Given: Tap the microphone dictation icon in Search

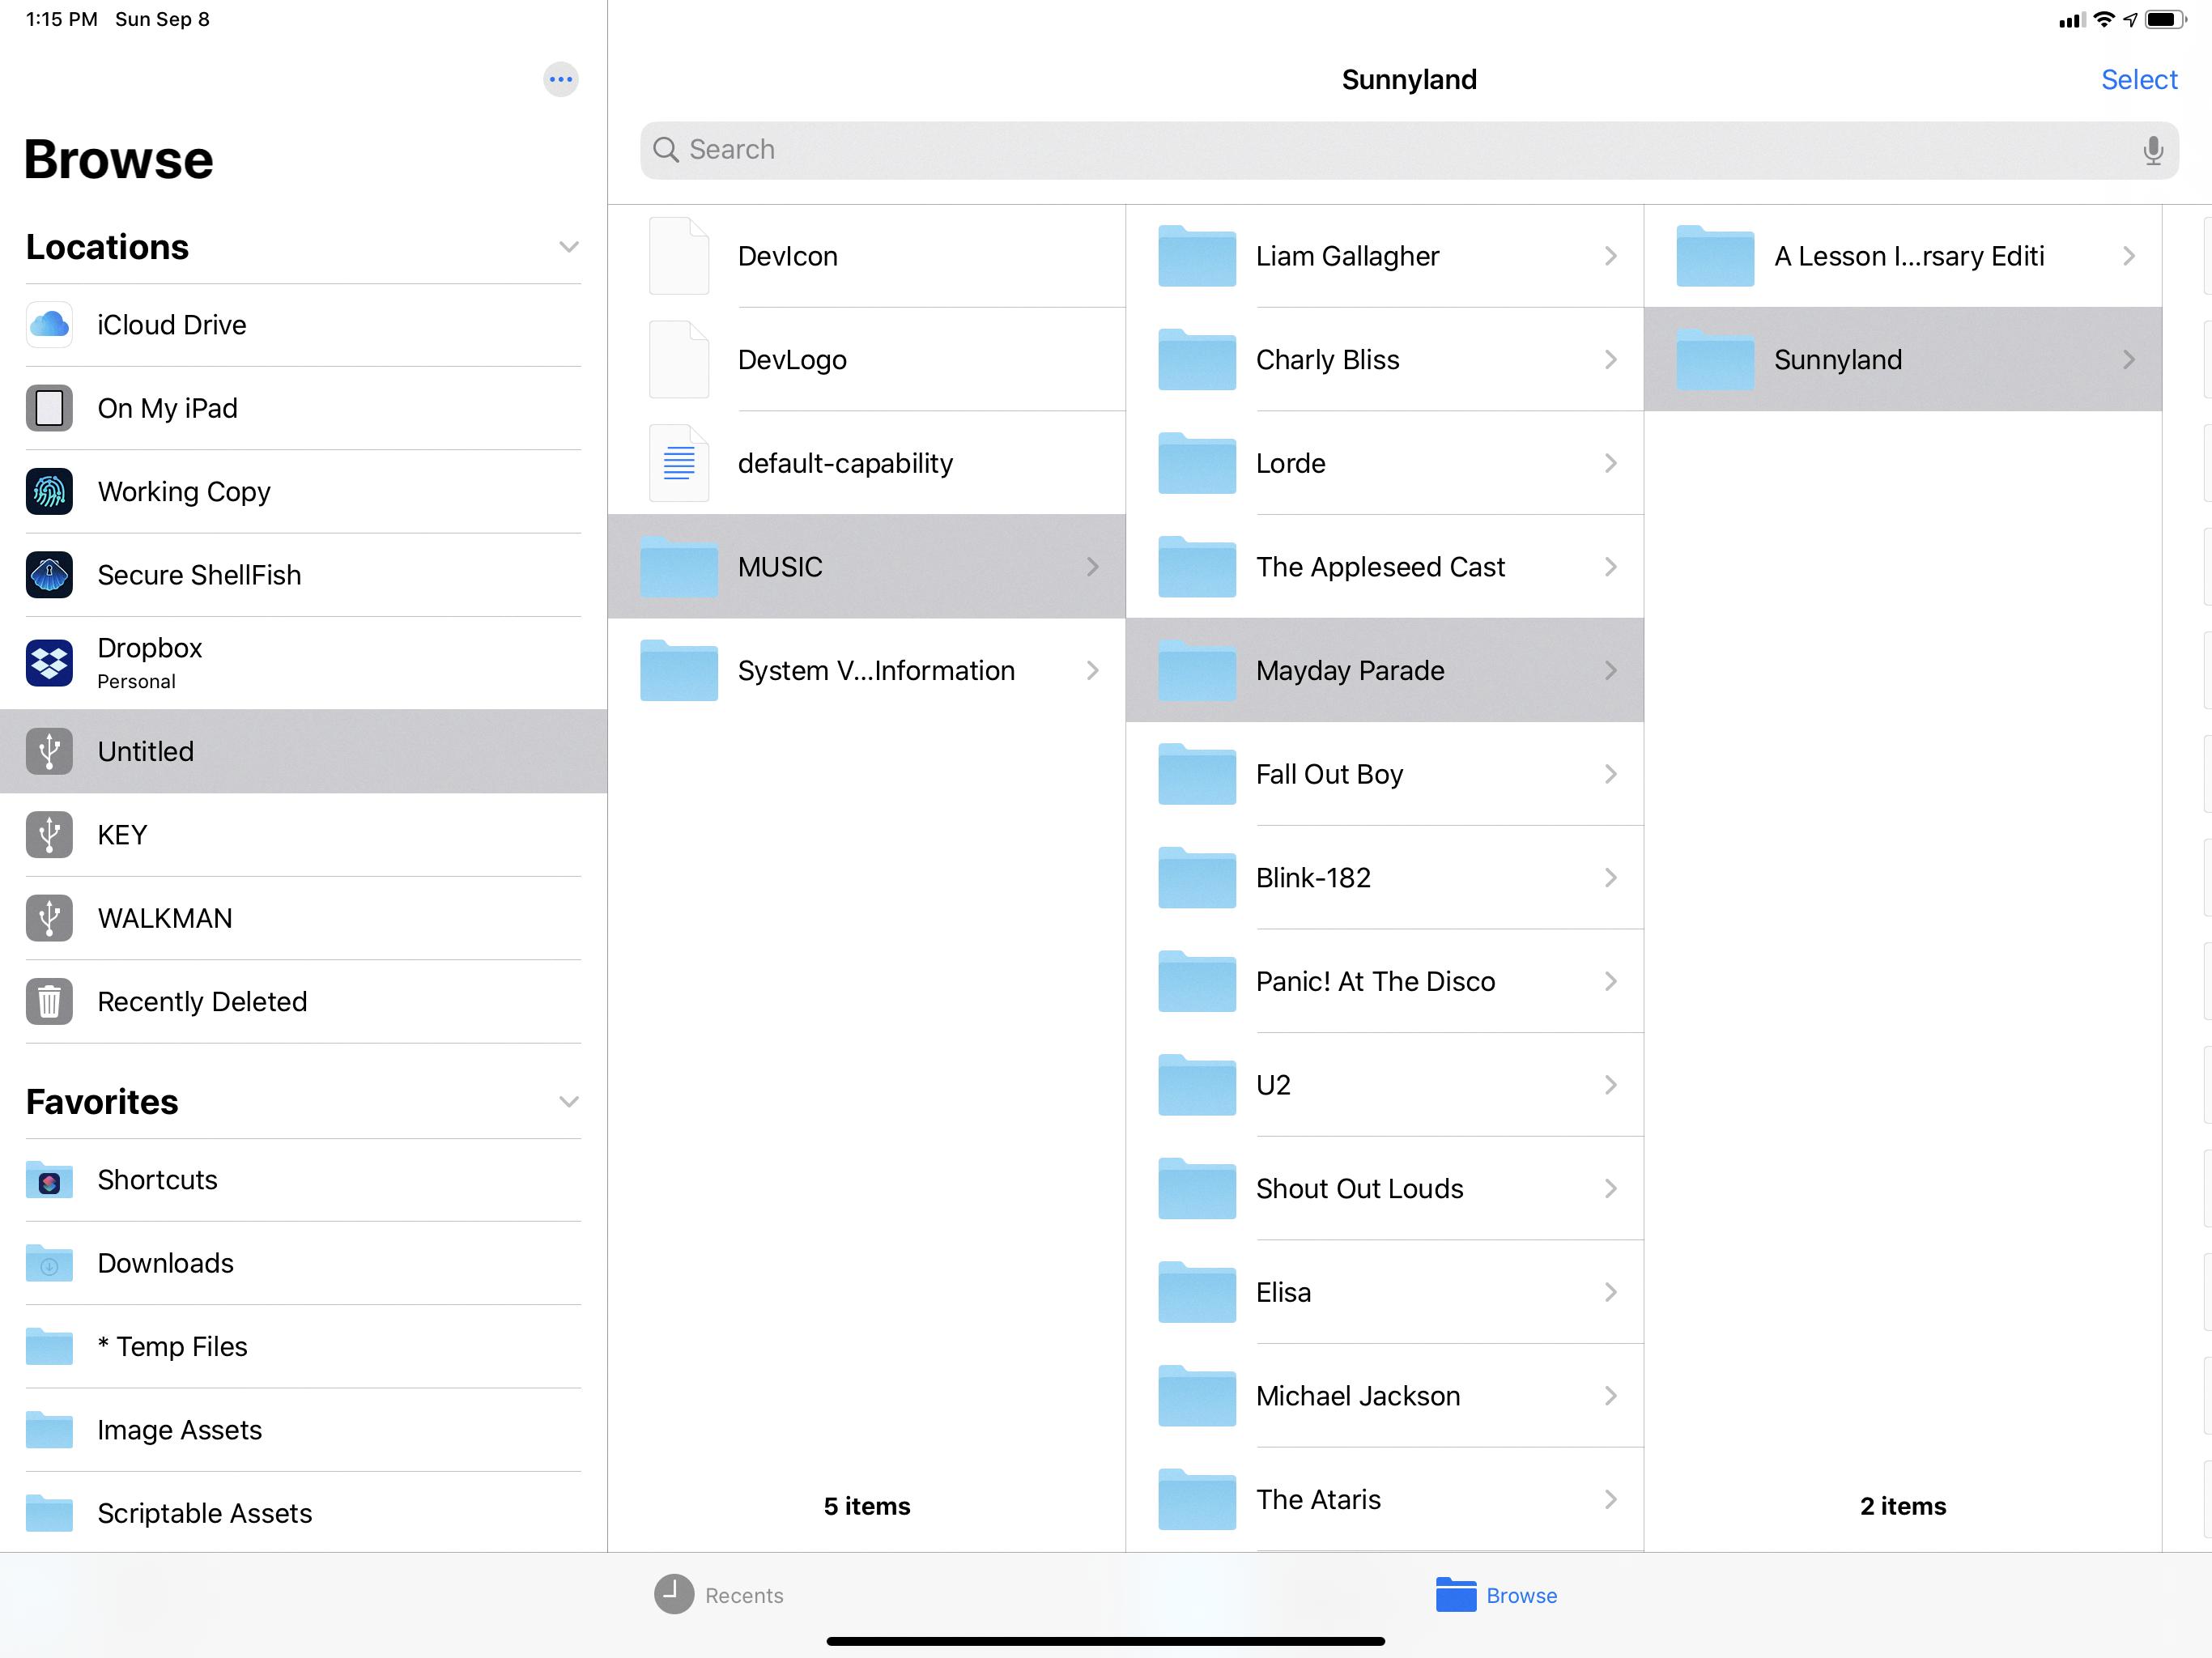Looking at the screenshot, I should point(2152,150).
